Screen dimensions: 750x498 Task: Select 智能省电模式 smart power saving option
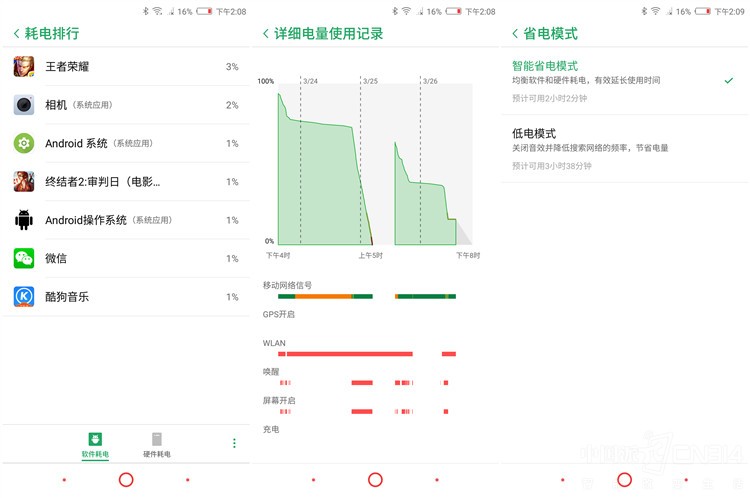pyautogui.click(x=624, y=81)
